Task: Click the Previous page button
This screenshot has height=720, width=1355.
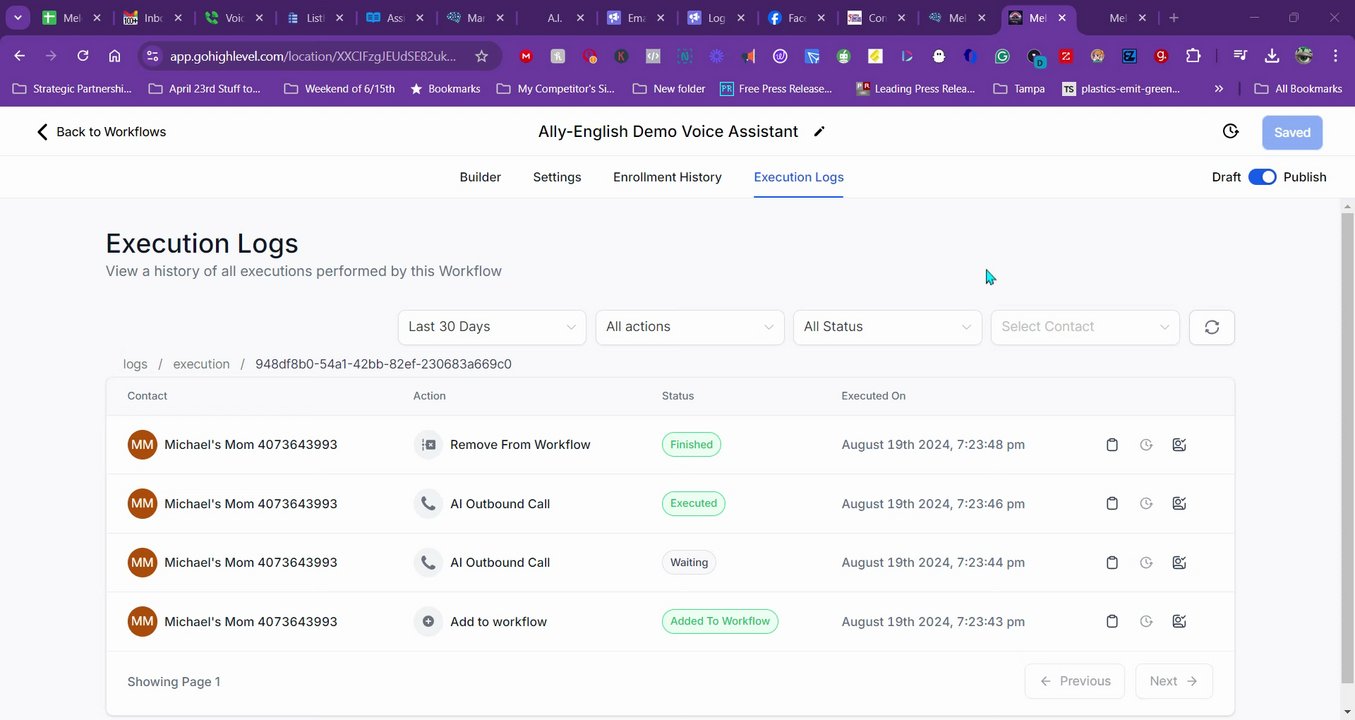Action: tap(1075, 681)
